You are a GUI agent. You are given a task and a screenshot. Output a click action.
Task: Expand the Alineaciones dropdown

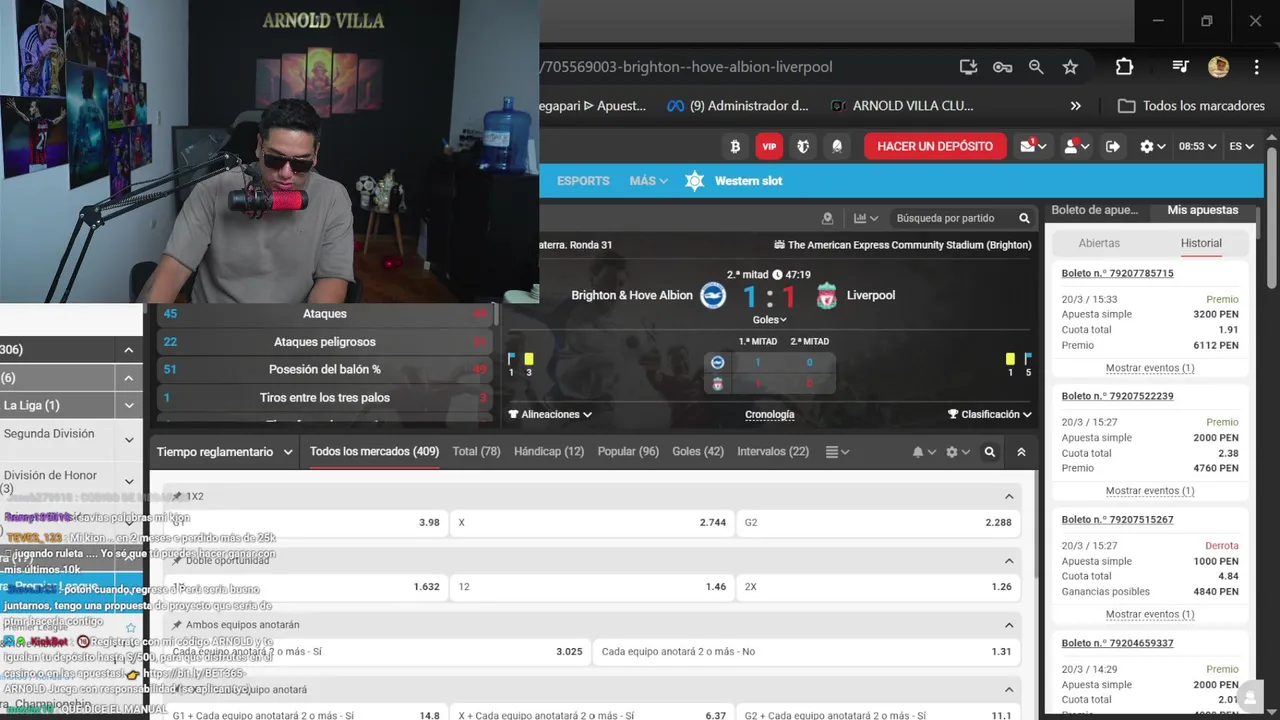pyautogui.click(x=550, y=414)
